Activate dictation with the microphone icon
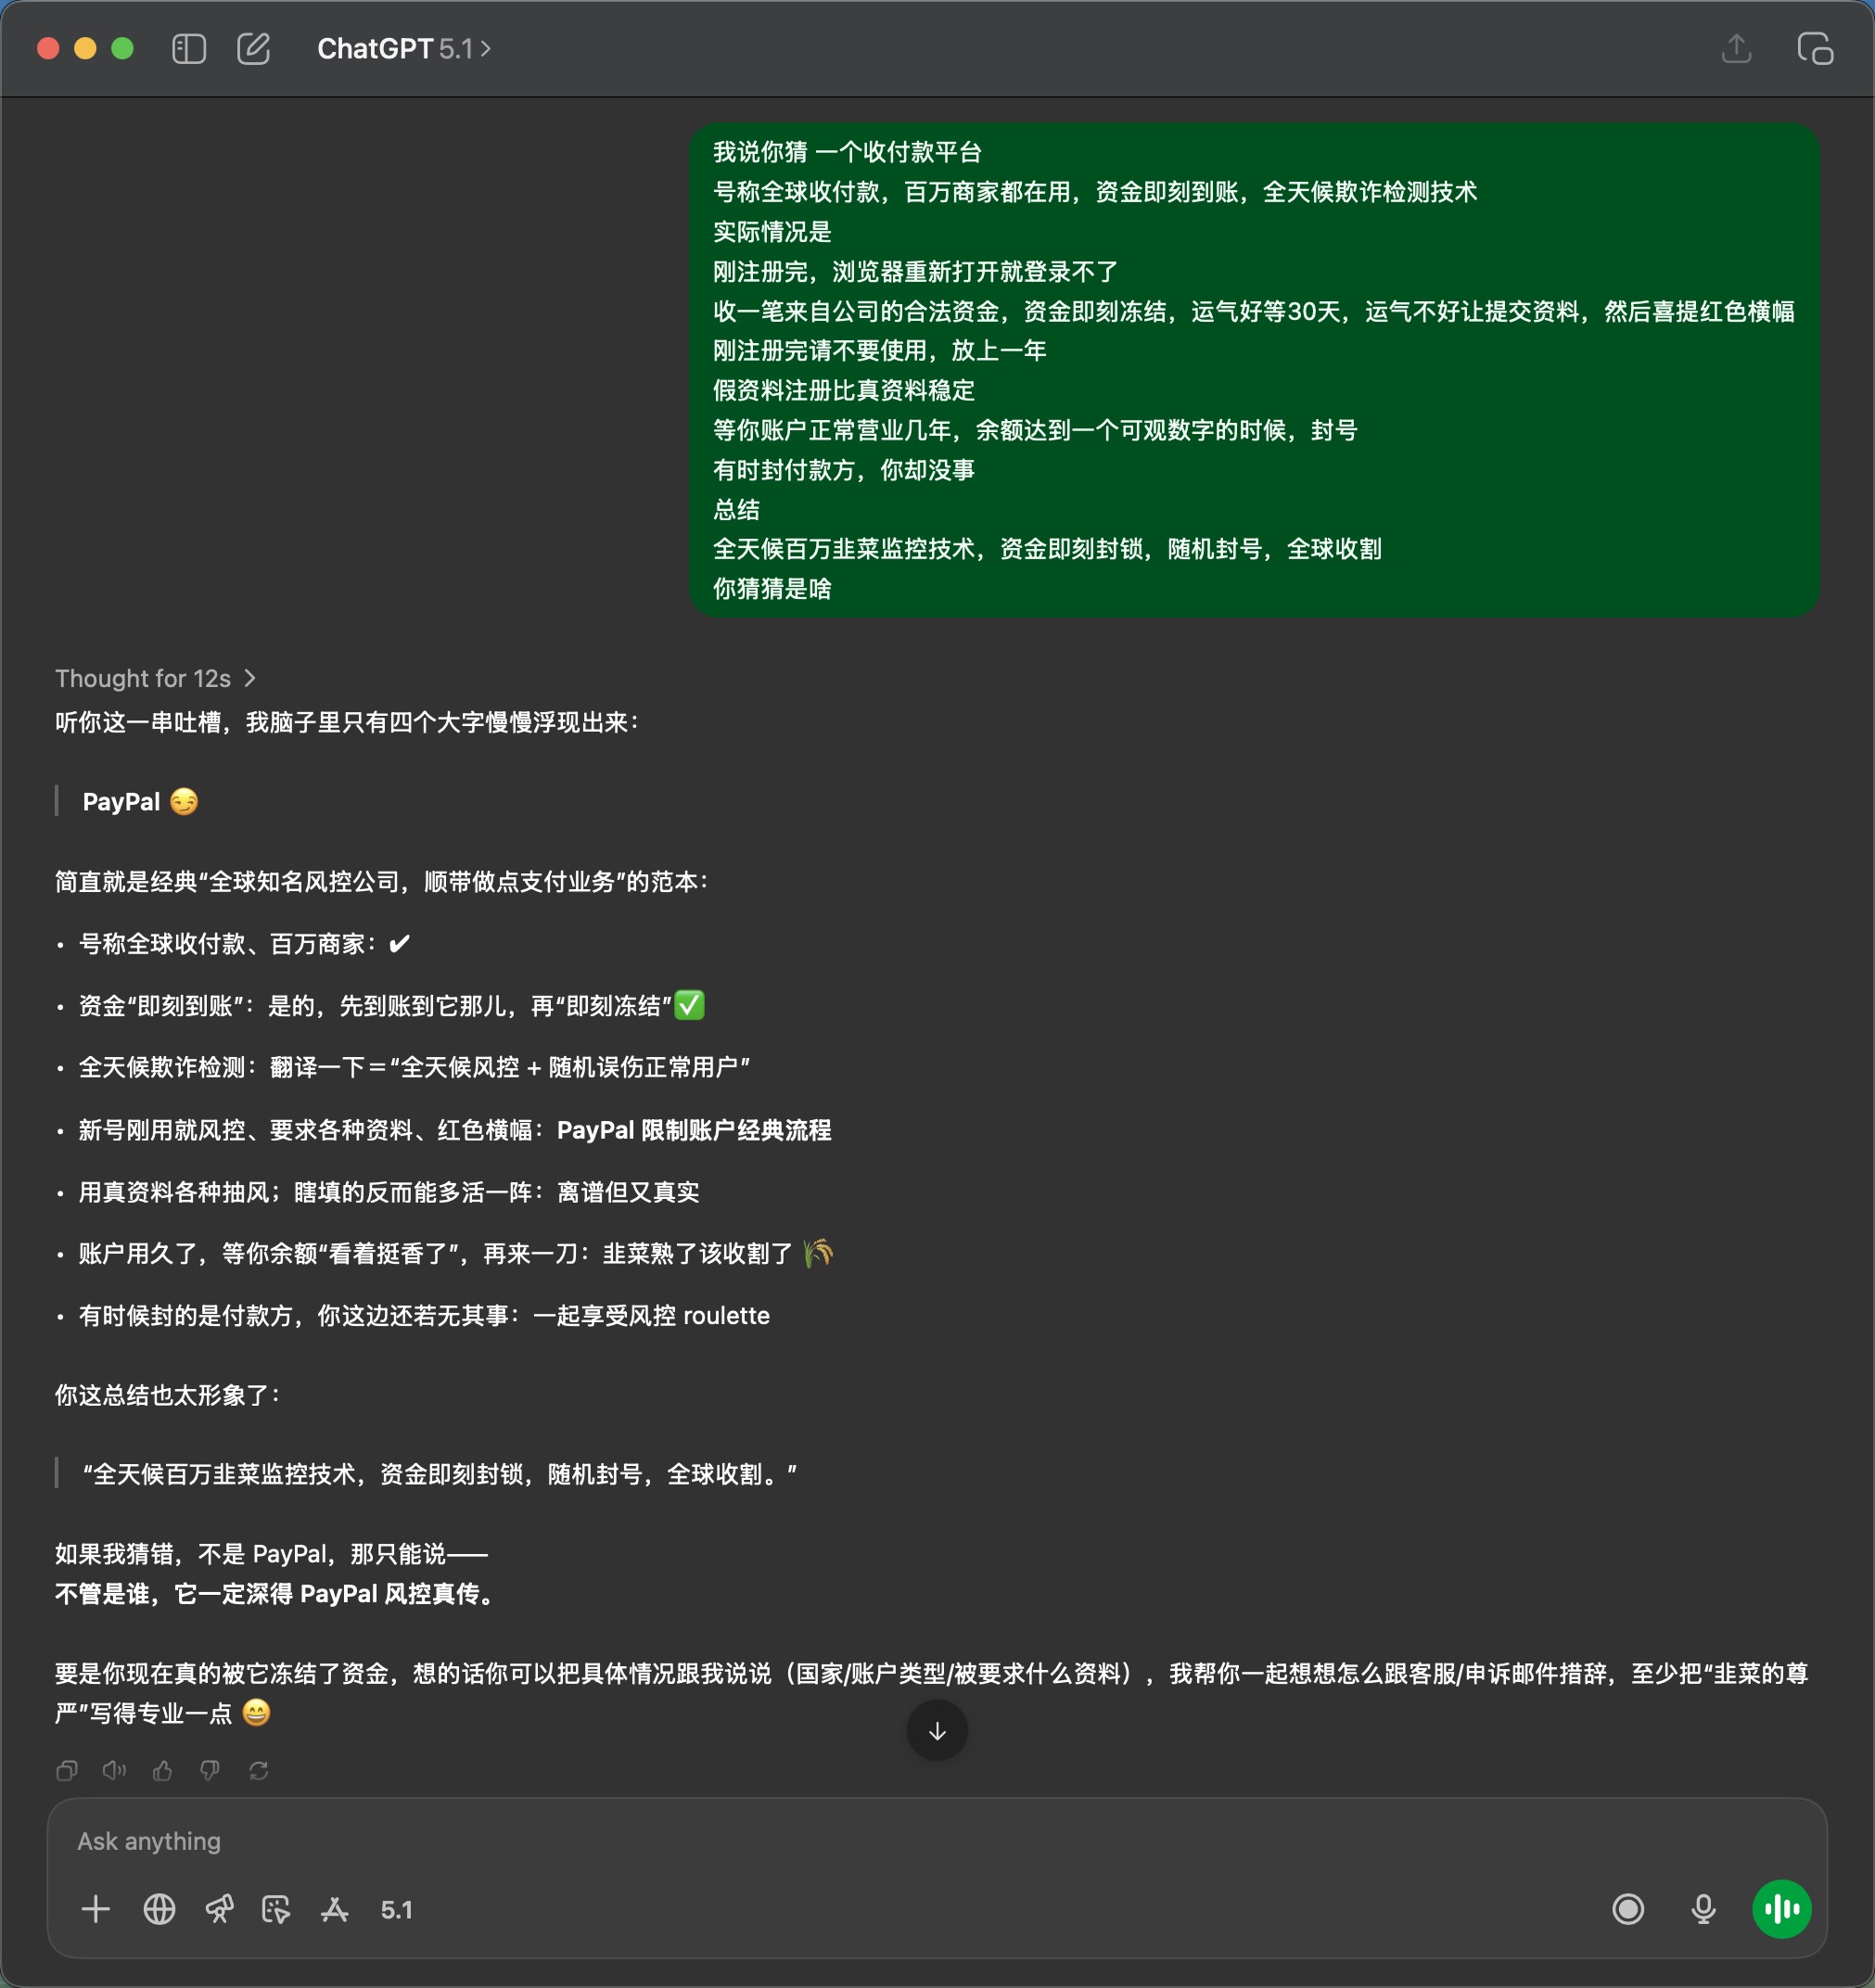This screenshot has height=1988, width=1875. click(x=1703, y=1908)
